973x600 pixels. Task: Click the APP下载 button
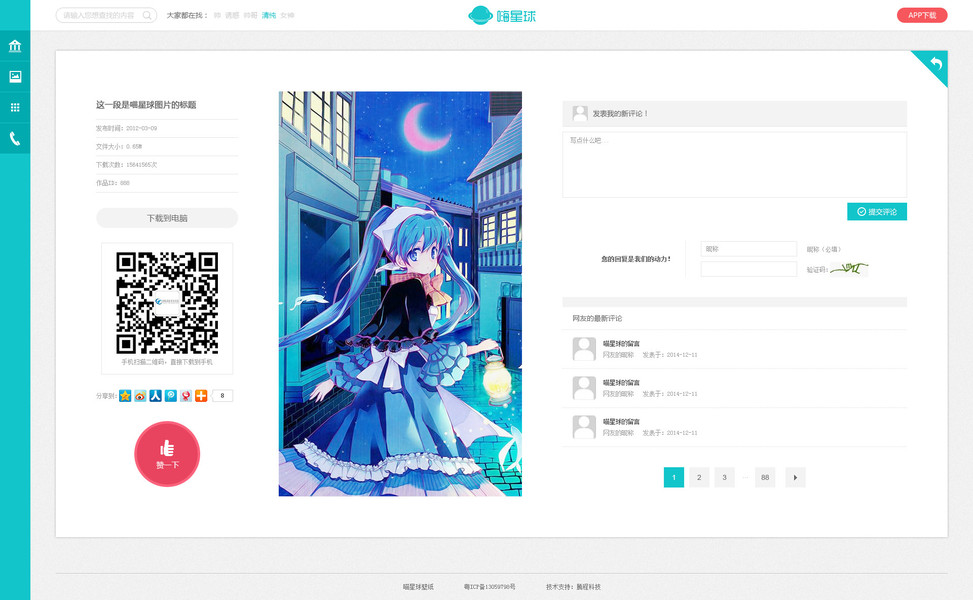922,15
